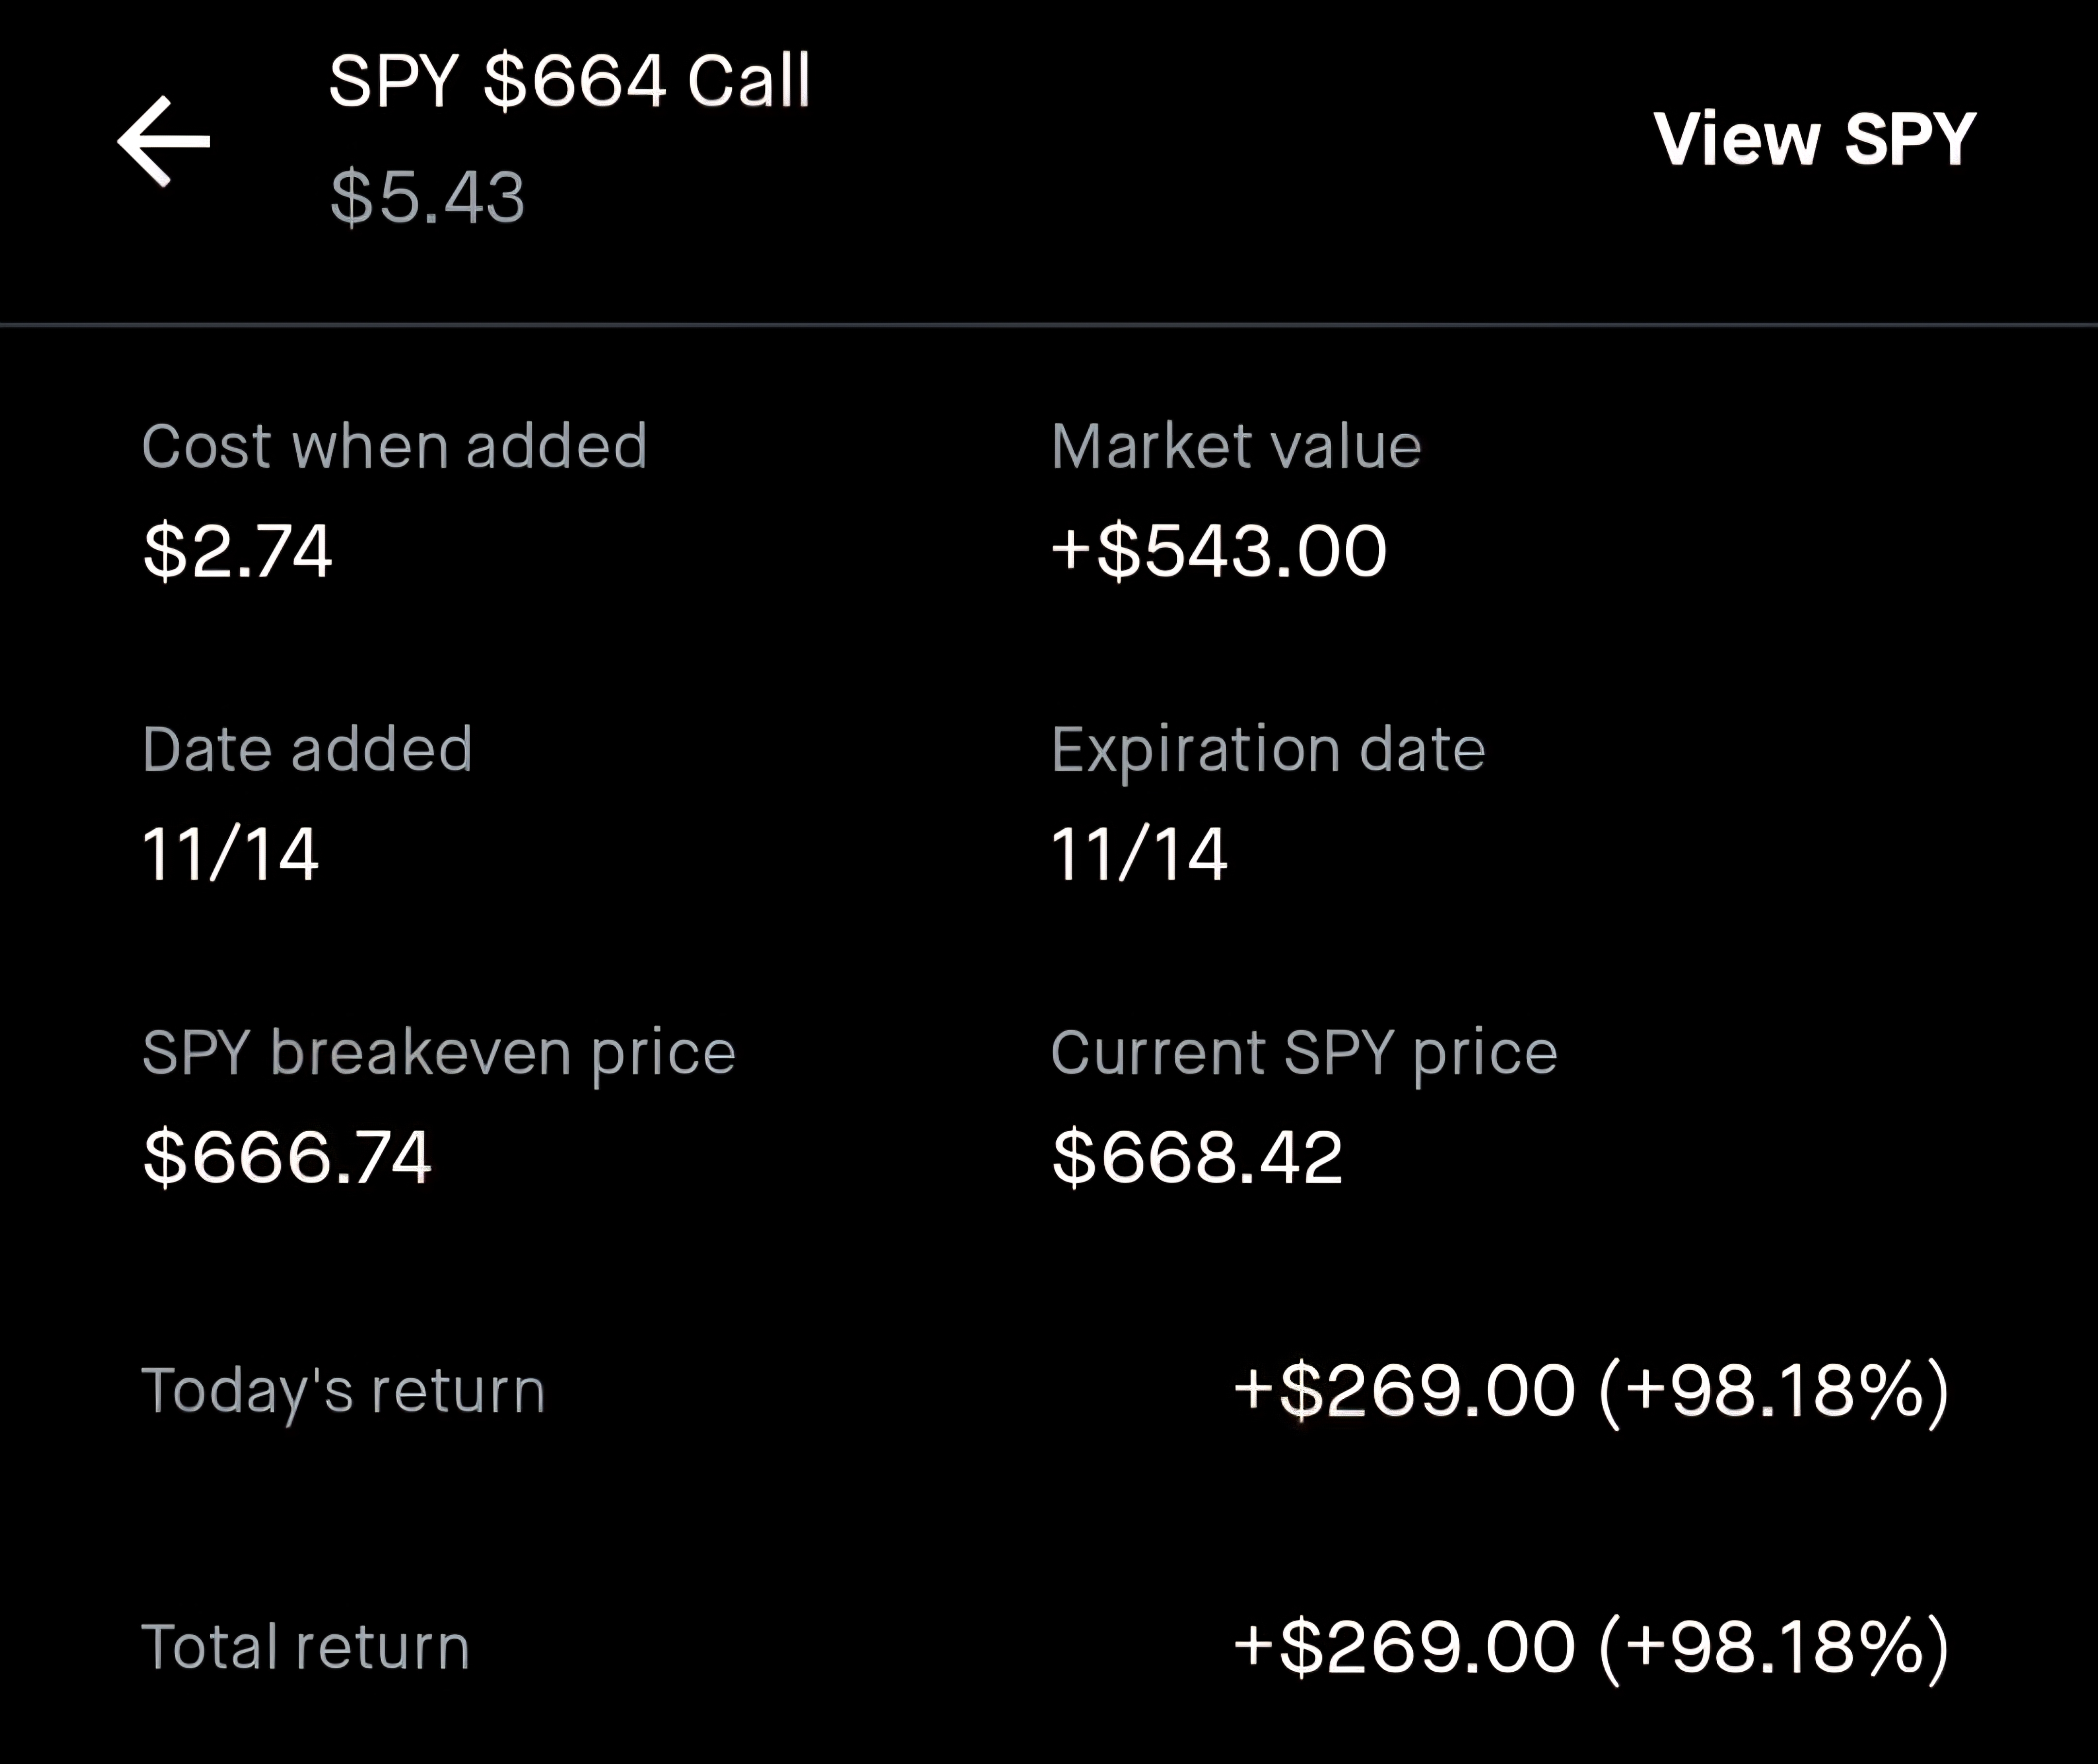This screenshot has width=2098, height=1764.
Task: Click the Date added label
Action: (x=307, y=749)
